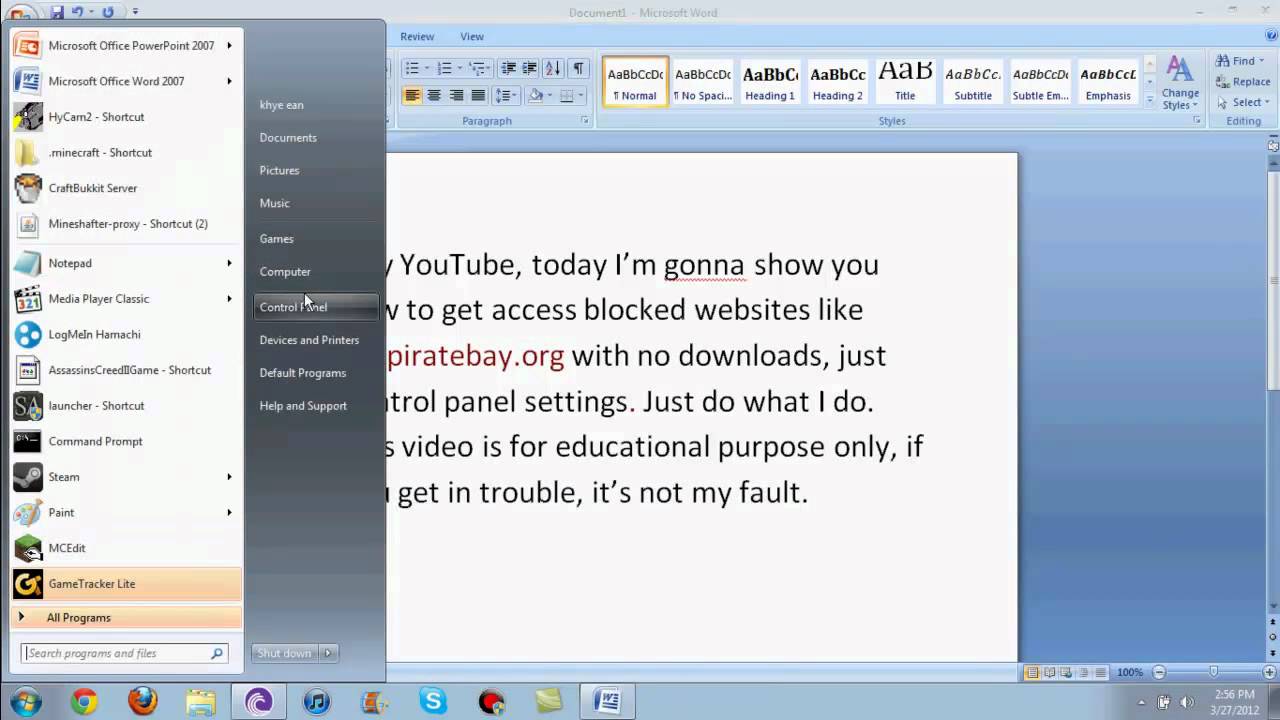Open the View ribbon tab

pos(472,37)
